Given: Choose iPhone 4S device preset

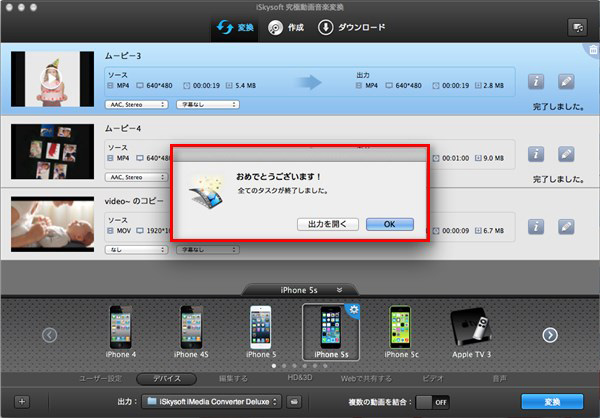Looking at the screenshot, I should pos(191,331).
